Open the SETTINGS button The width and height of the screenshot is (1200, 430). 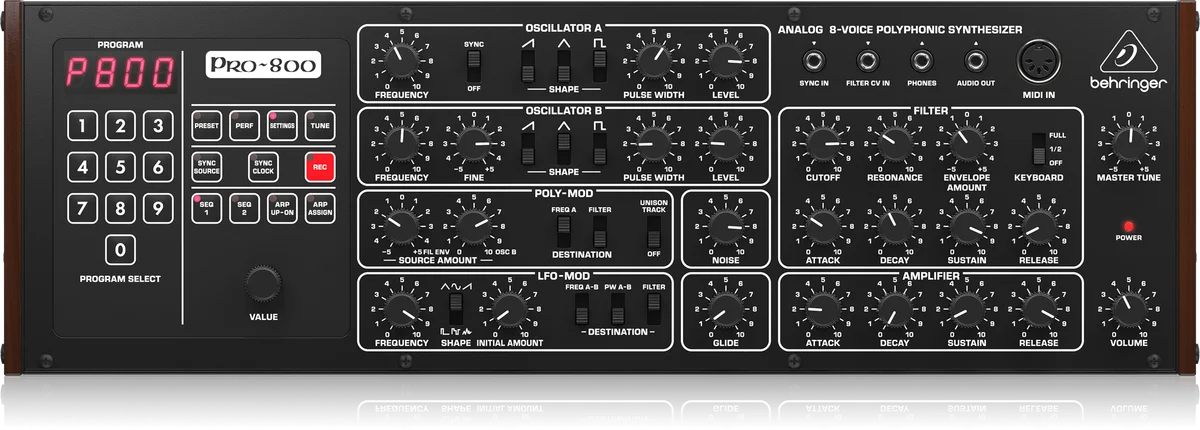[282, 124]
